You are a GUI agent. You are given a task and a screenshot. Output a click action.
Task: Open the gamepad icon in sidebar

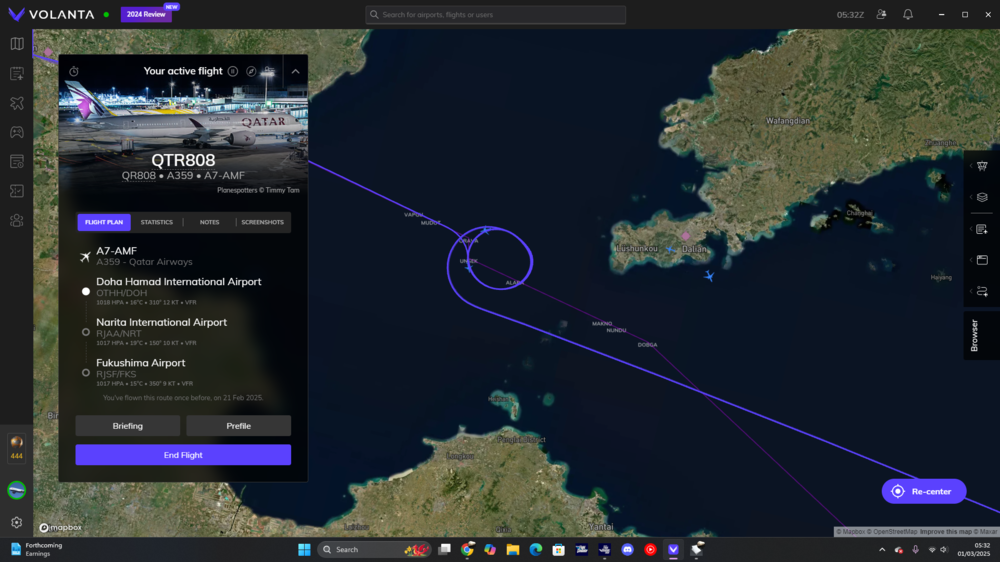coord(16,132)
